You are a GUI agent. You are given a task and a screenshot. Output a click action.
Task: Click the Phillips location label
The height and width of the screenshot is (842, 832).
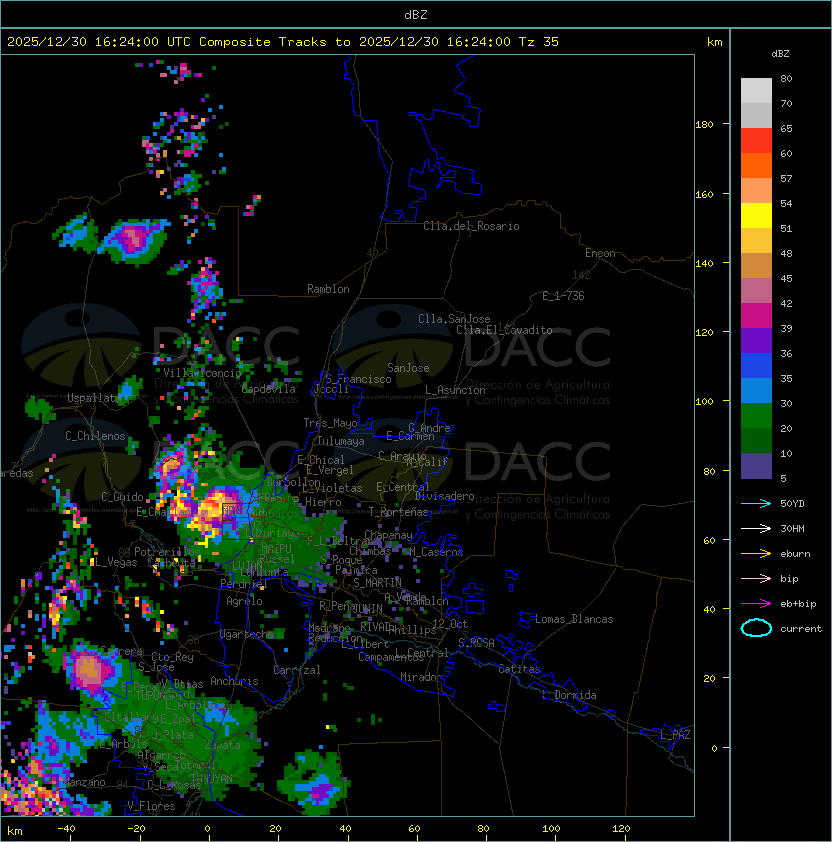412,630
